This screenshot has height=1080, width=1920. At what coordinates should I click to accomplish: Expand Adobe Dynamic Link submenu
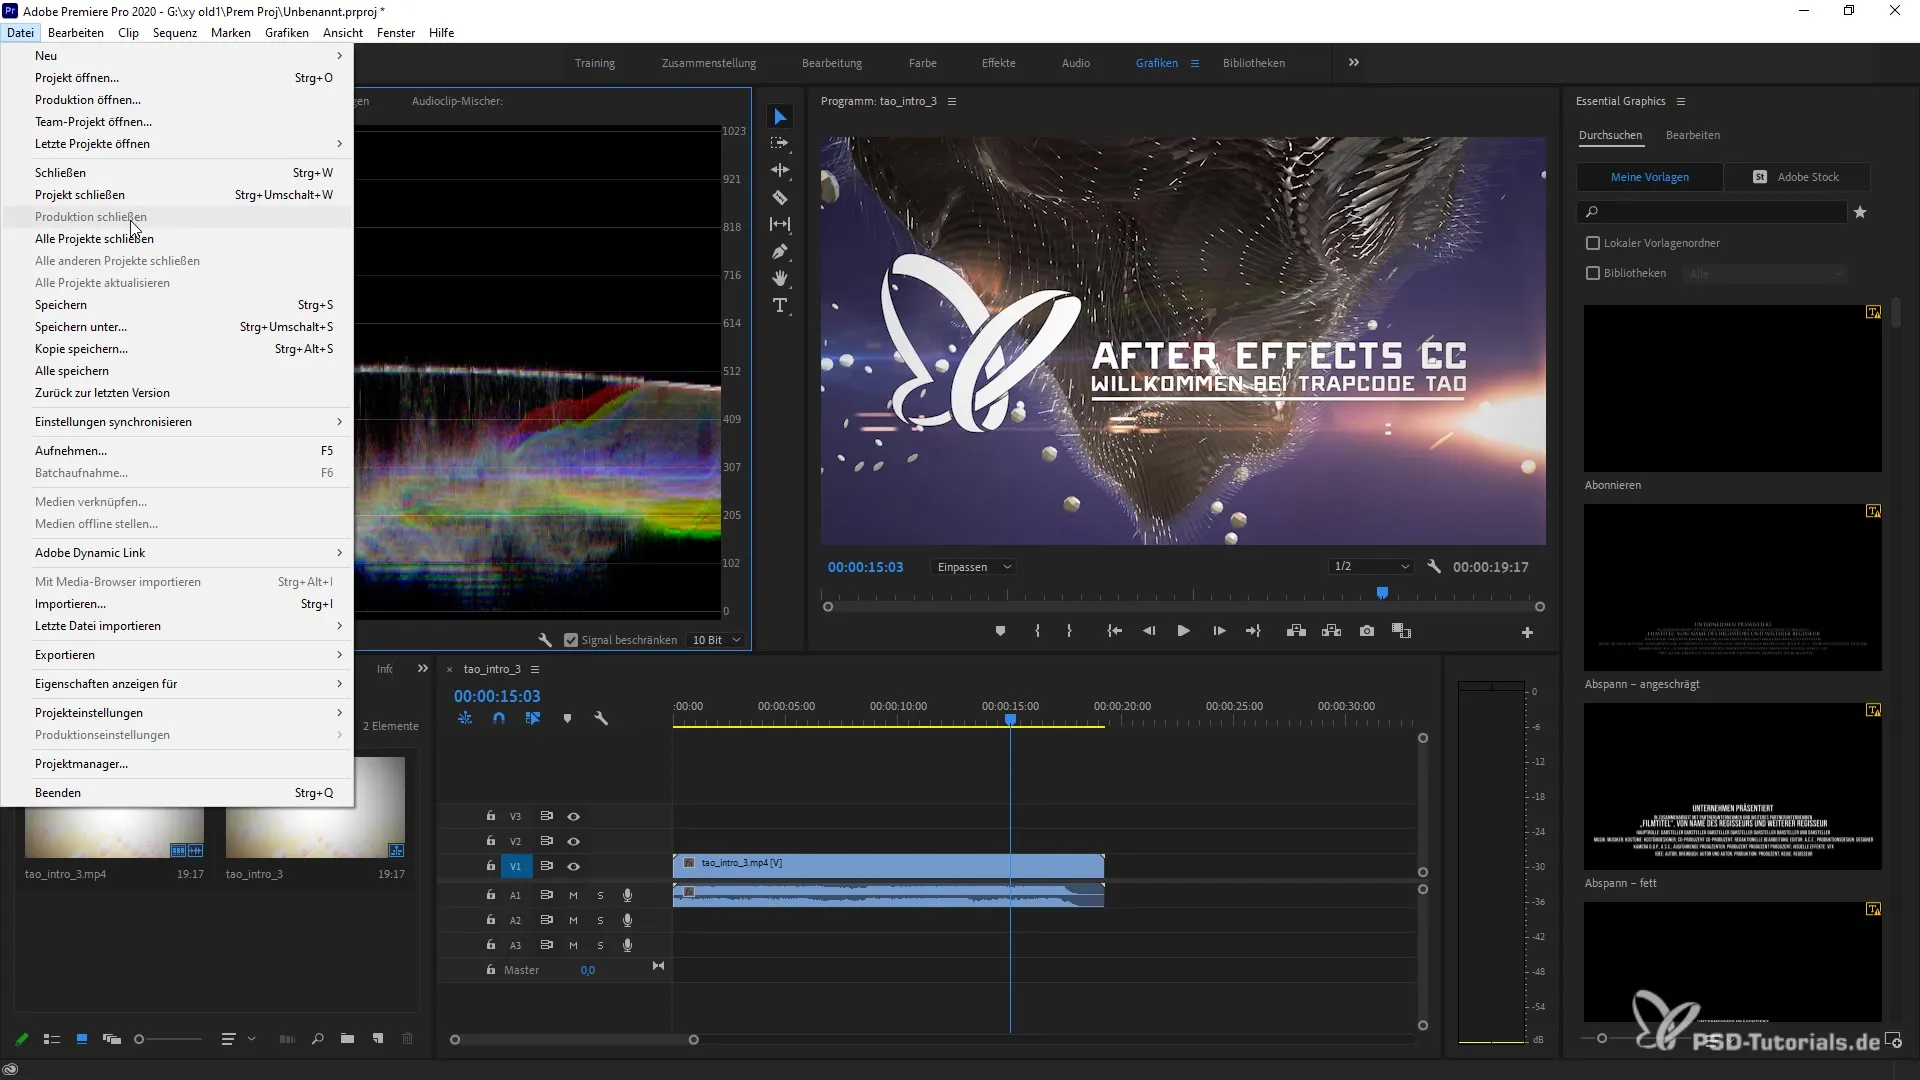click(x=188, y=553)
